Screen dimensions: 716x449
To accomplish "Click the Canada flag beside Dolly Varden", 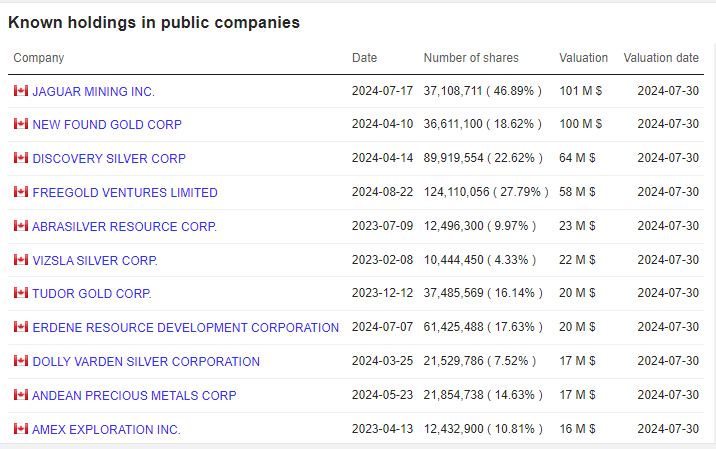I will (x=21, y=360).
